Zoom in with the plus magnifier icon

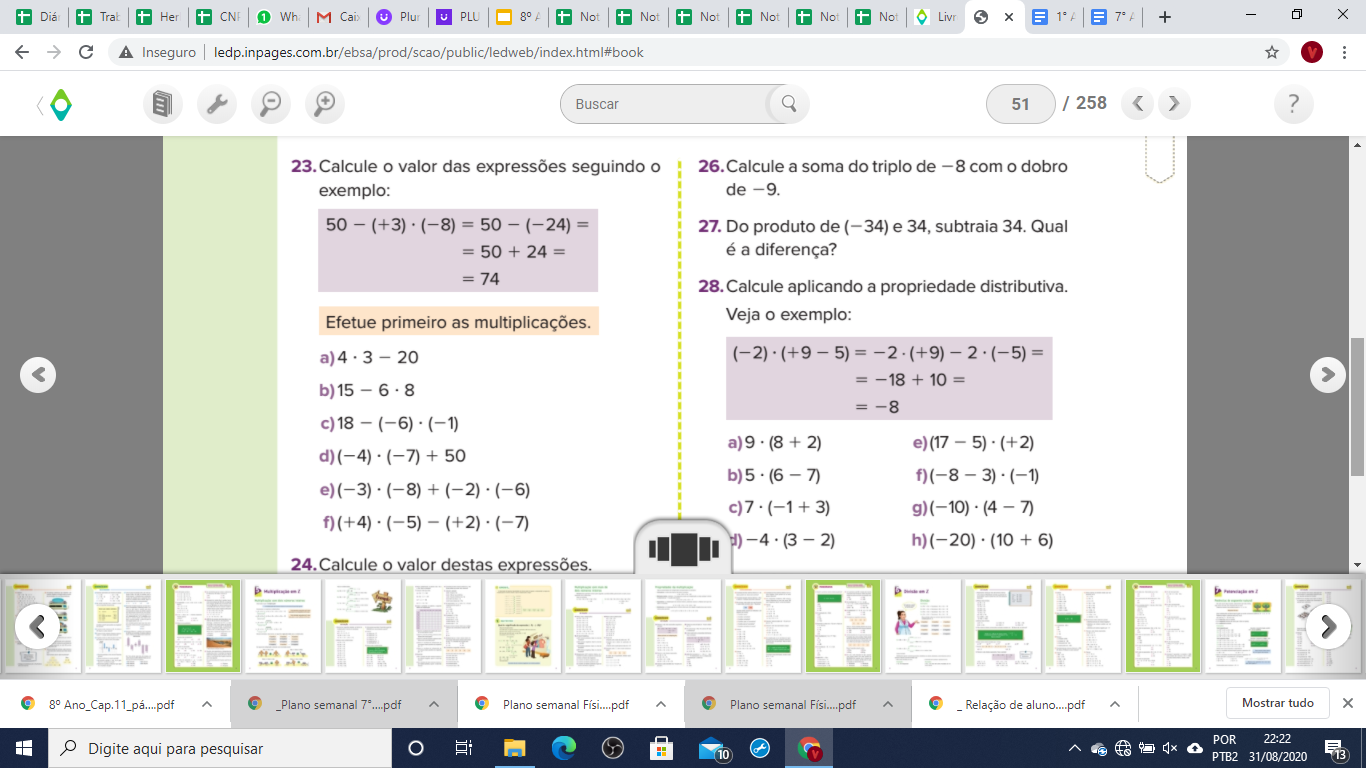324,104
